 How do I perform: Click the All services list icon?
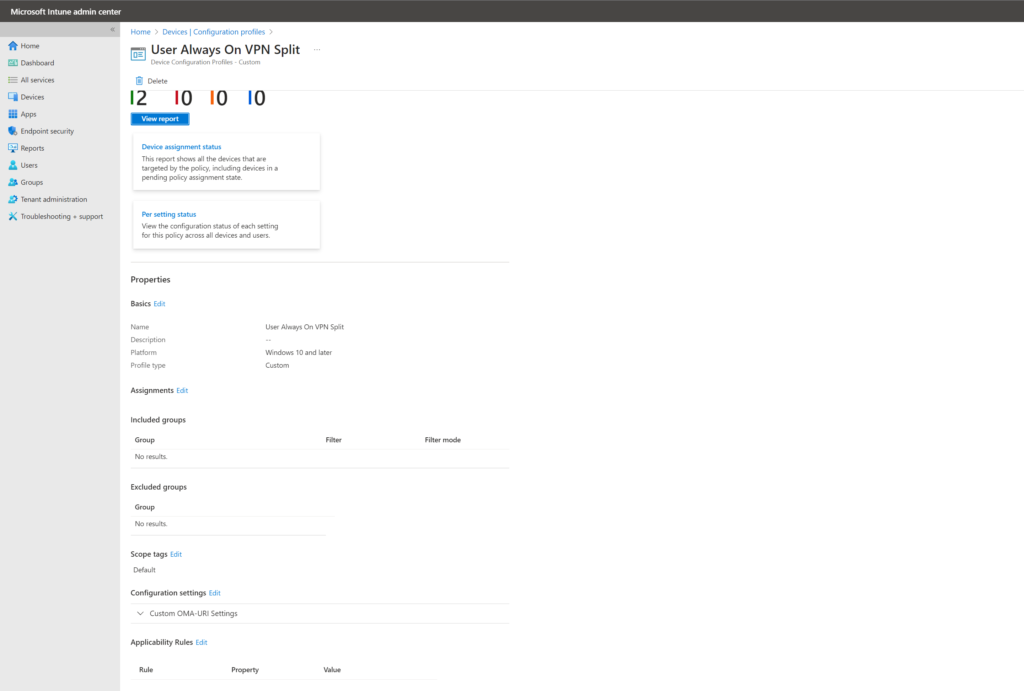point(12,80)
